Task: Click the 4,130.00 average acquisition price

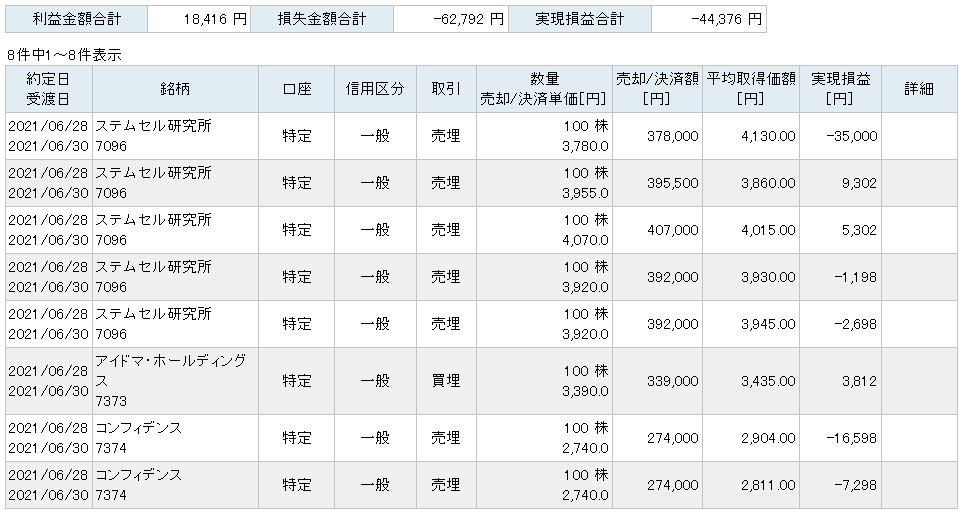Action: coord(768,136)
